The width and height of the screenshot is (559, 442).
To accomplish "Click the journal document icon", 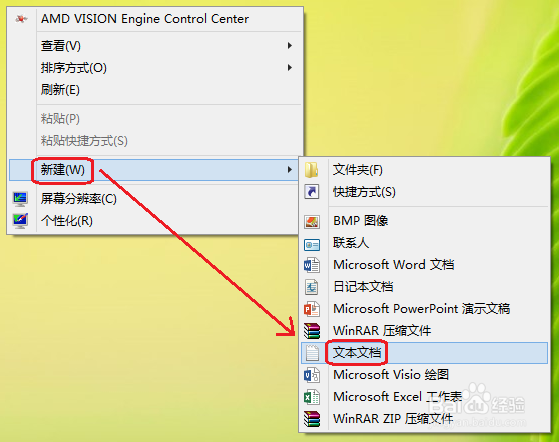I will pos(312,287).
